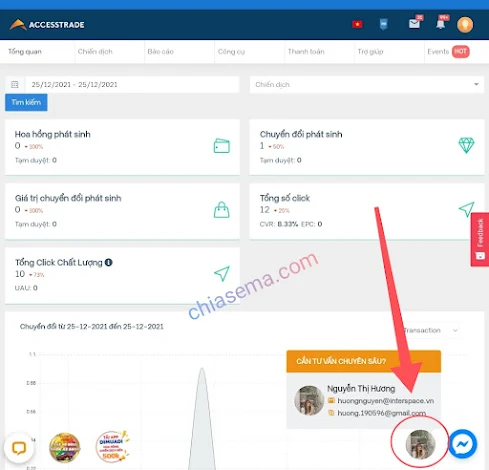Click the date range input 25/12/2021
The width and height of the screenshot is (489, 470).
[x=132, y=84]
